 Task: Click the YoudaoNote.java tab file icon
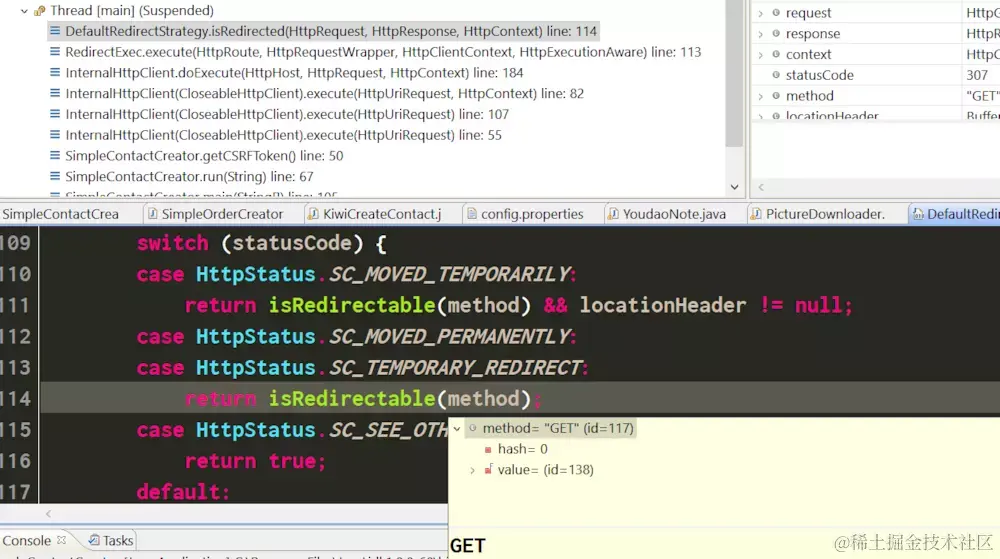613,214
